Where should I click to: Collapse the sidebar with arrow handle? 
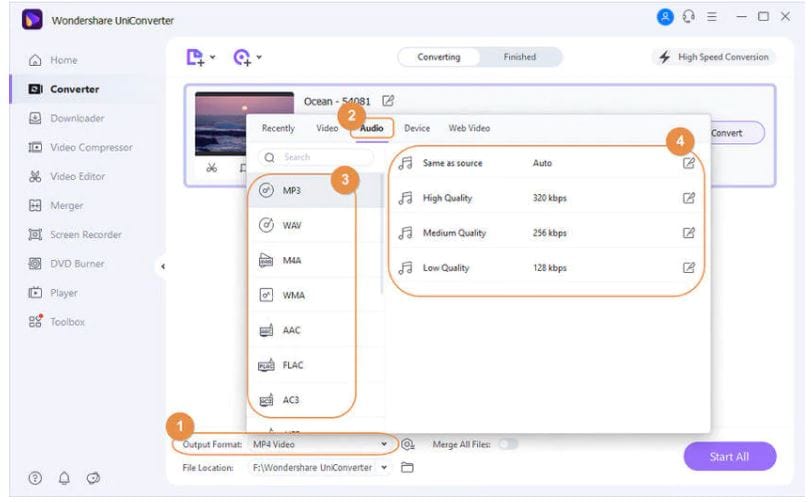tap(162, 267)
